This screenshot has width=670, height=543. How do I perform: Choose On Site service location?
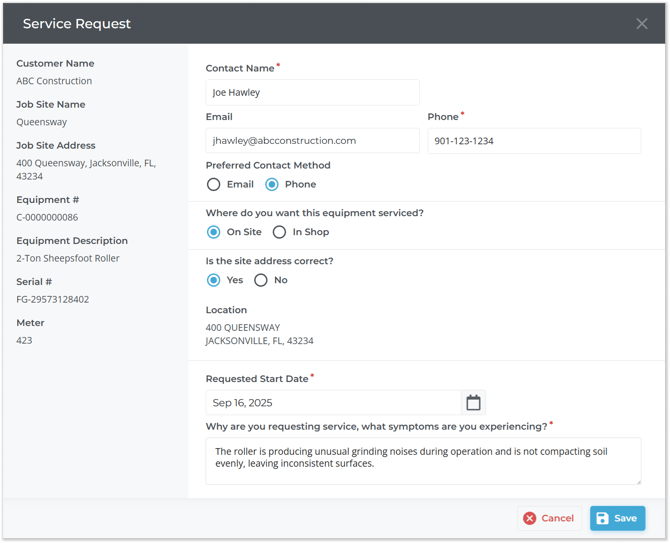(x=213, y=232)
